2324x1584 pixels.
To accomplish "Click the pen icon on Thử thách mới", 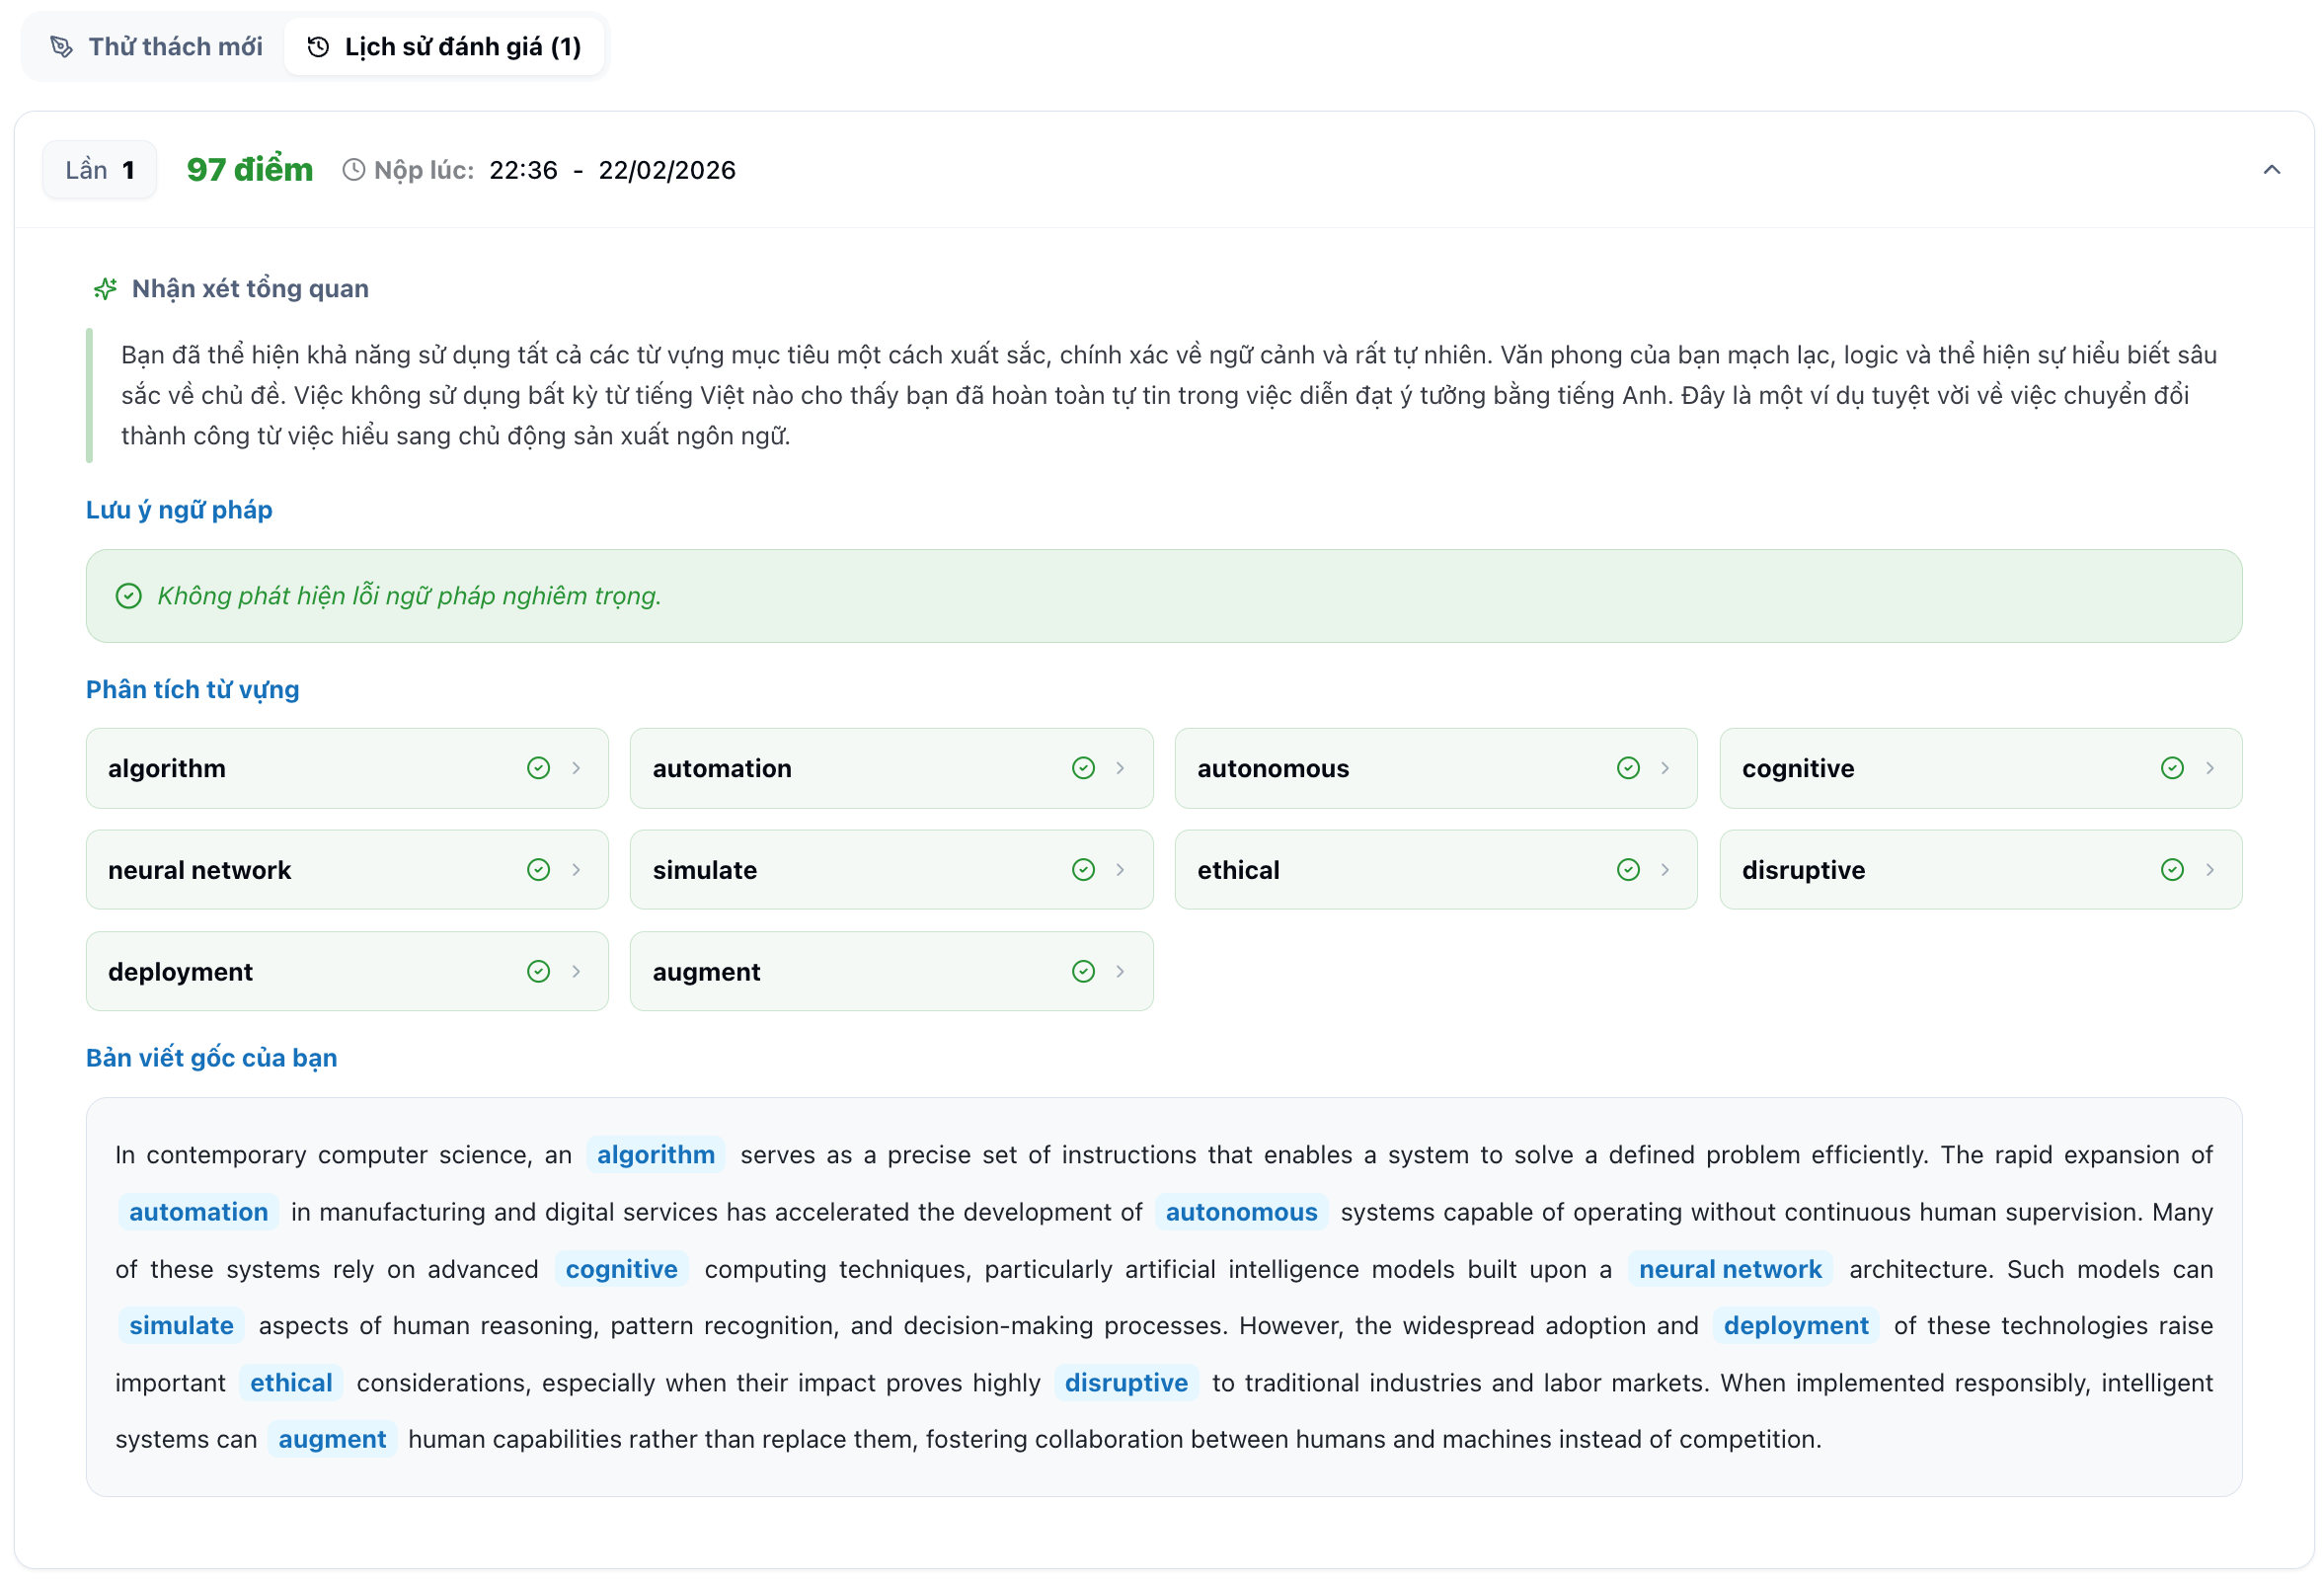I will [62, 46].
